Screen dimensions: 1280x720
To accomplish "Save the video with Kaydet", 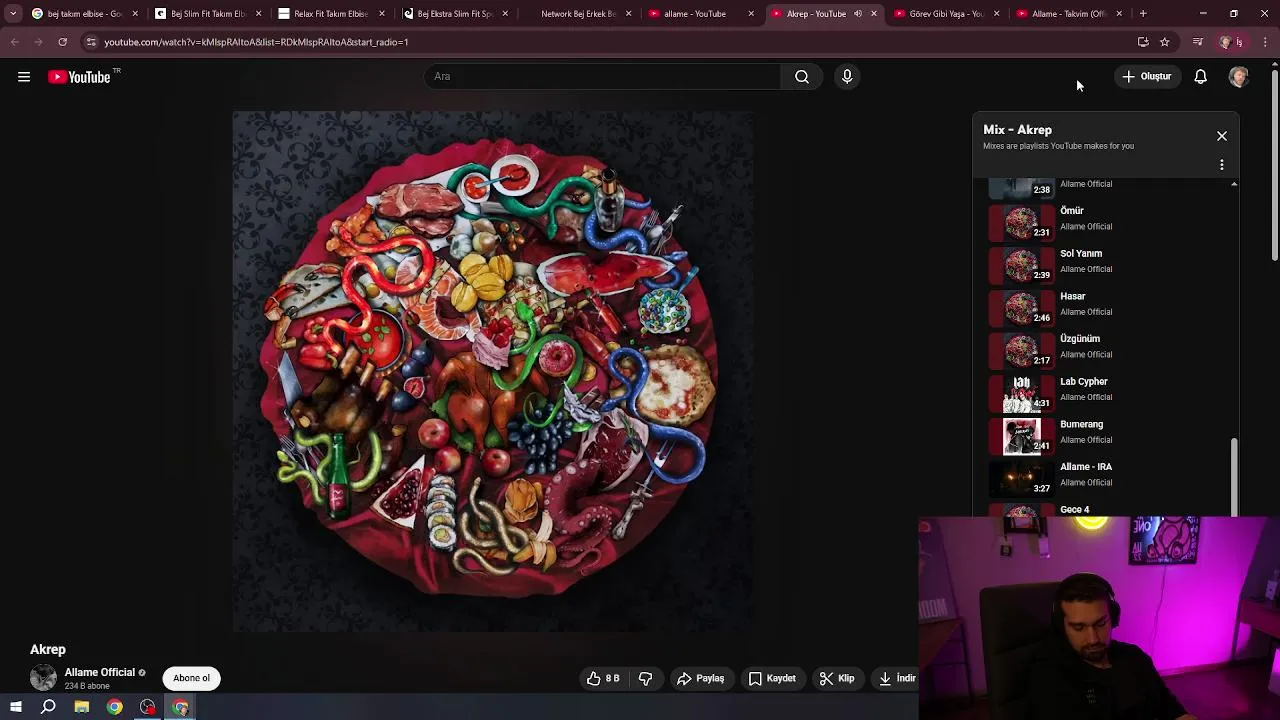I will point(772,679).
